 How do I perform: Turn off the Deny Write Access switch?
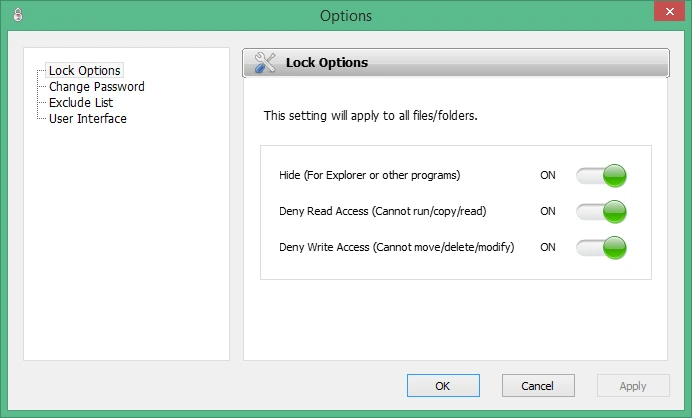(x=601, y=248)
